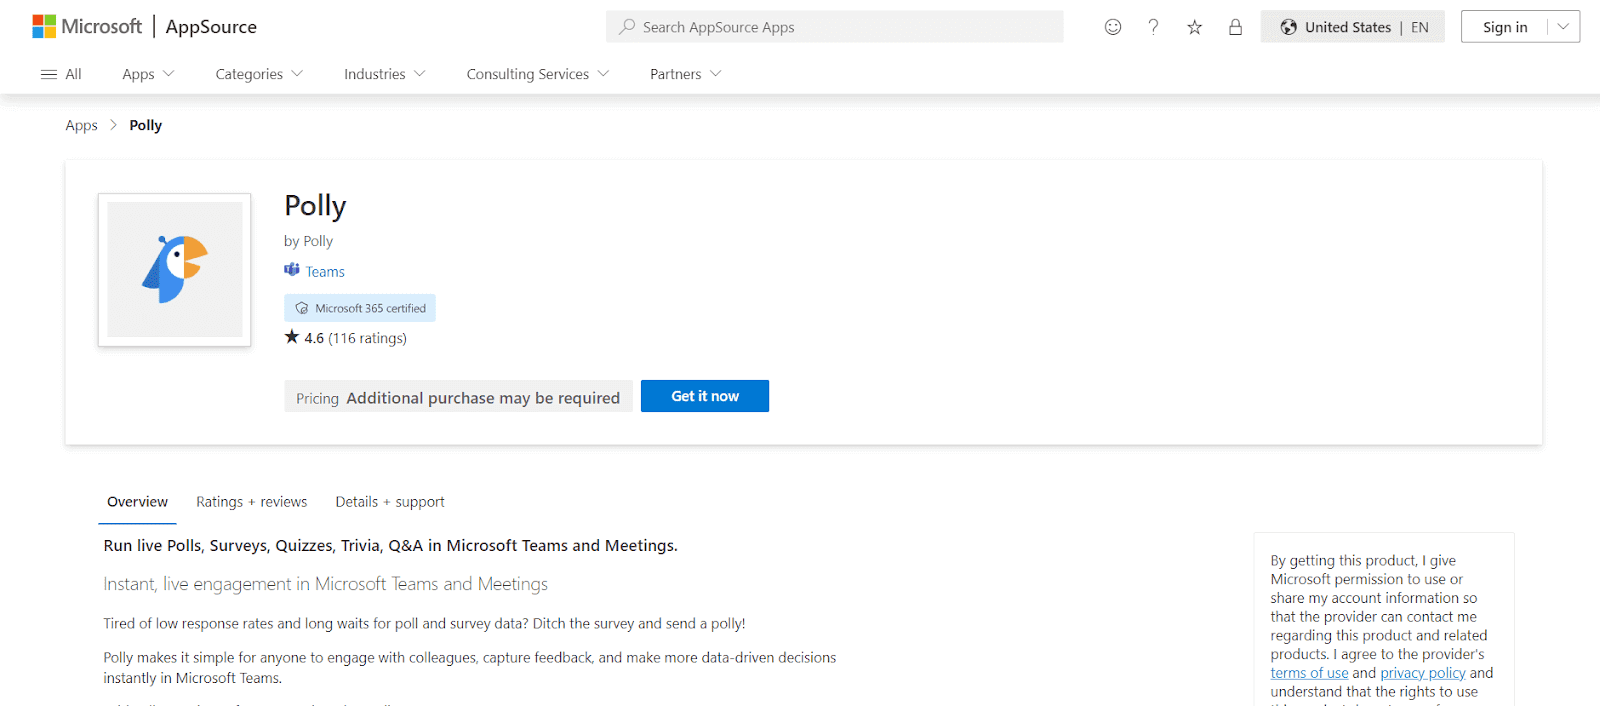Go to Apps breadcrumb
This screenshot has width=1600, height=706.
coord(81,125)
